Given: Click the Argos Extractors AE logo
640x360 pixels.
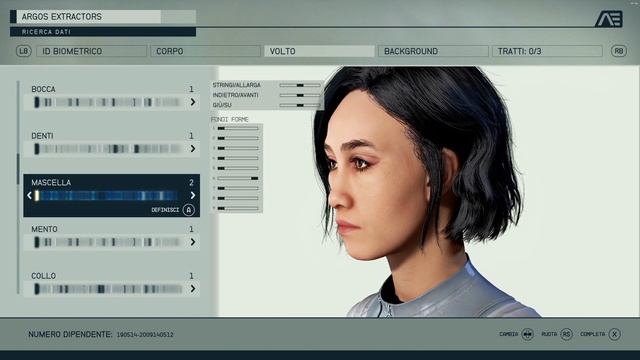Looking at the screenshot, I should [609, 19].
